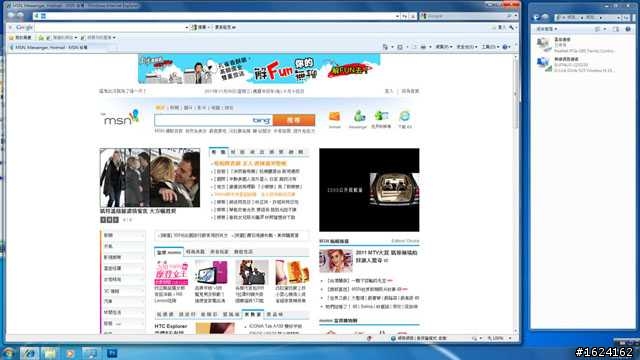Click the Home icon in IE command bar
This screenshot has width=640, height=360.
pos(385,47)
